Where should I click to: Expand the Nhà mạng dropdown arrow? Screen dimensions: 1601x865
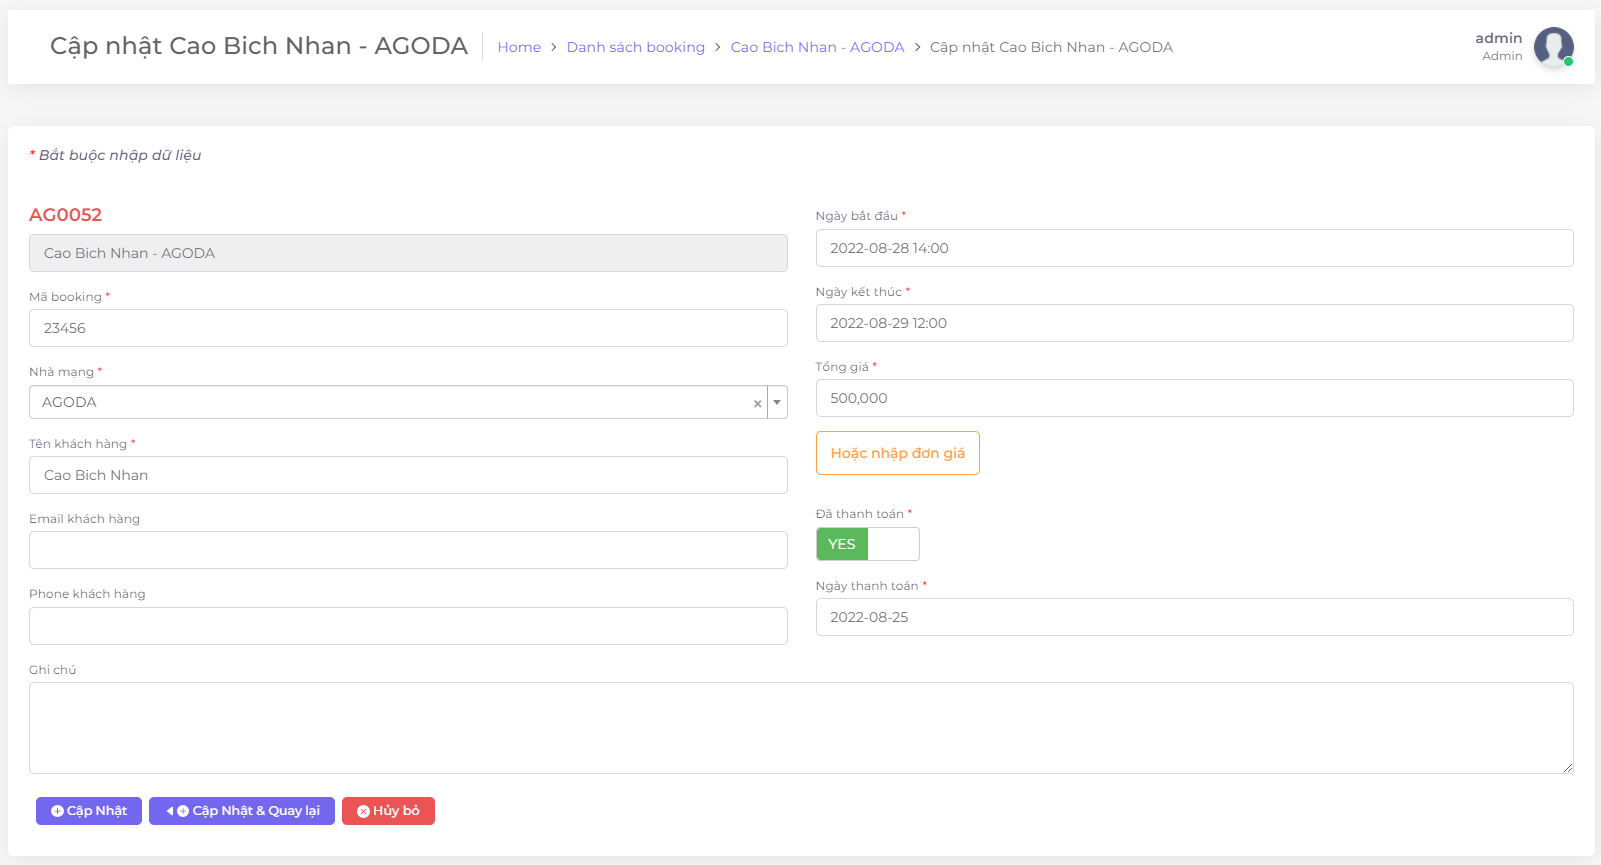tap(777, 403)
